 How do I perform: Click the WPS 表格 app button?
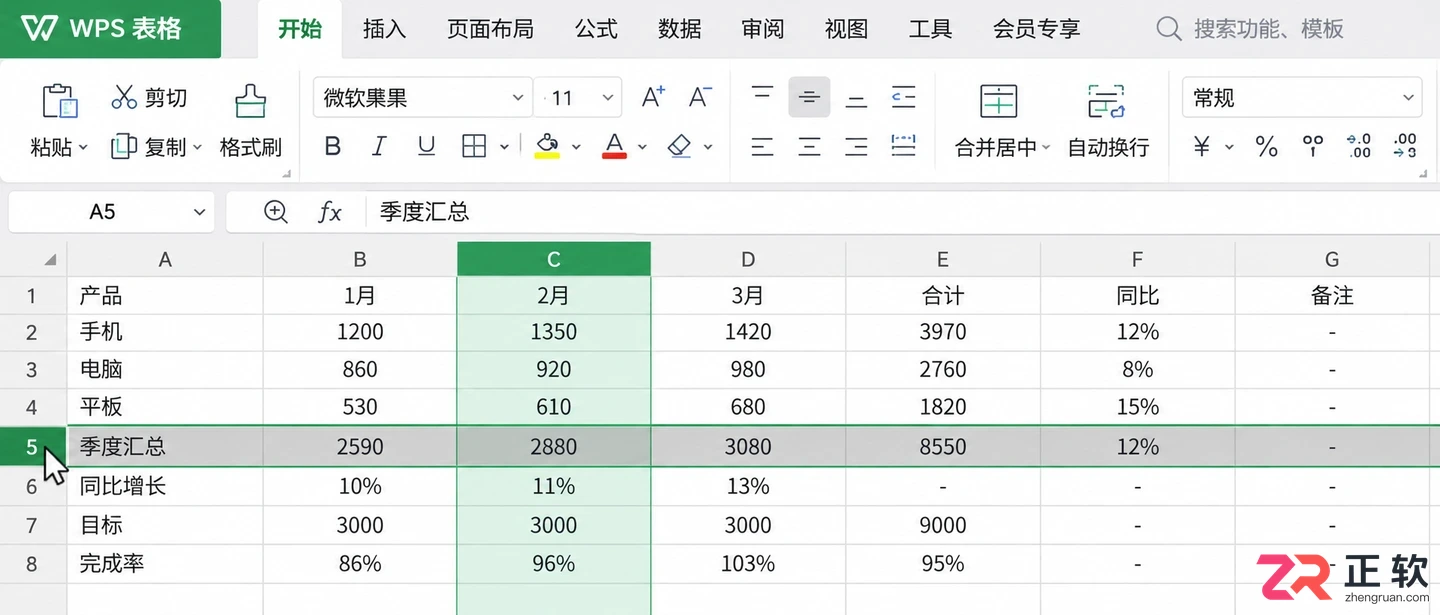110,28
